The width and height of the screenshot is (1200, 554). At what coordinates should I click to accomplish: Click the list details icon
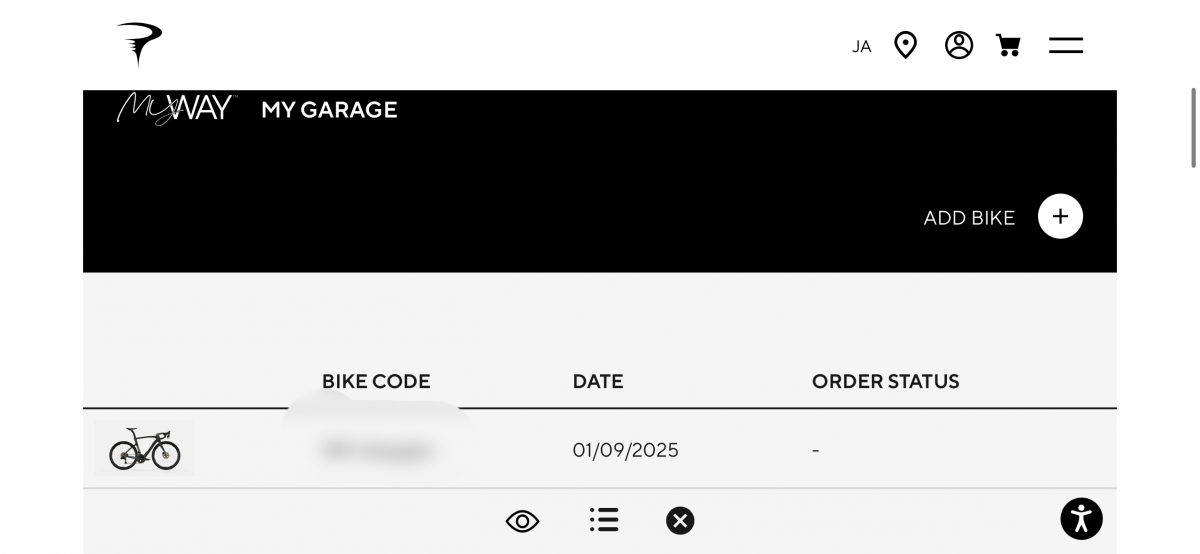tap(604, 520)
